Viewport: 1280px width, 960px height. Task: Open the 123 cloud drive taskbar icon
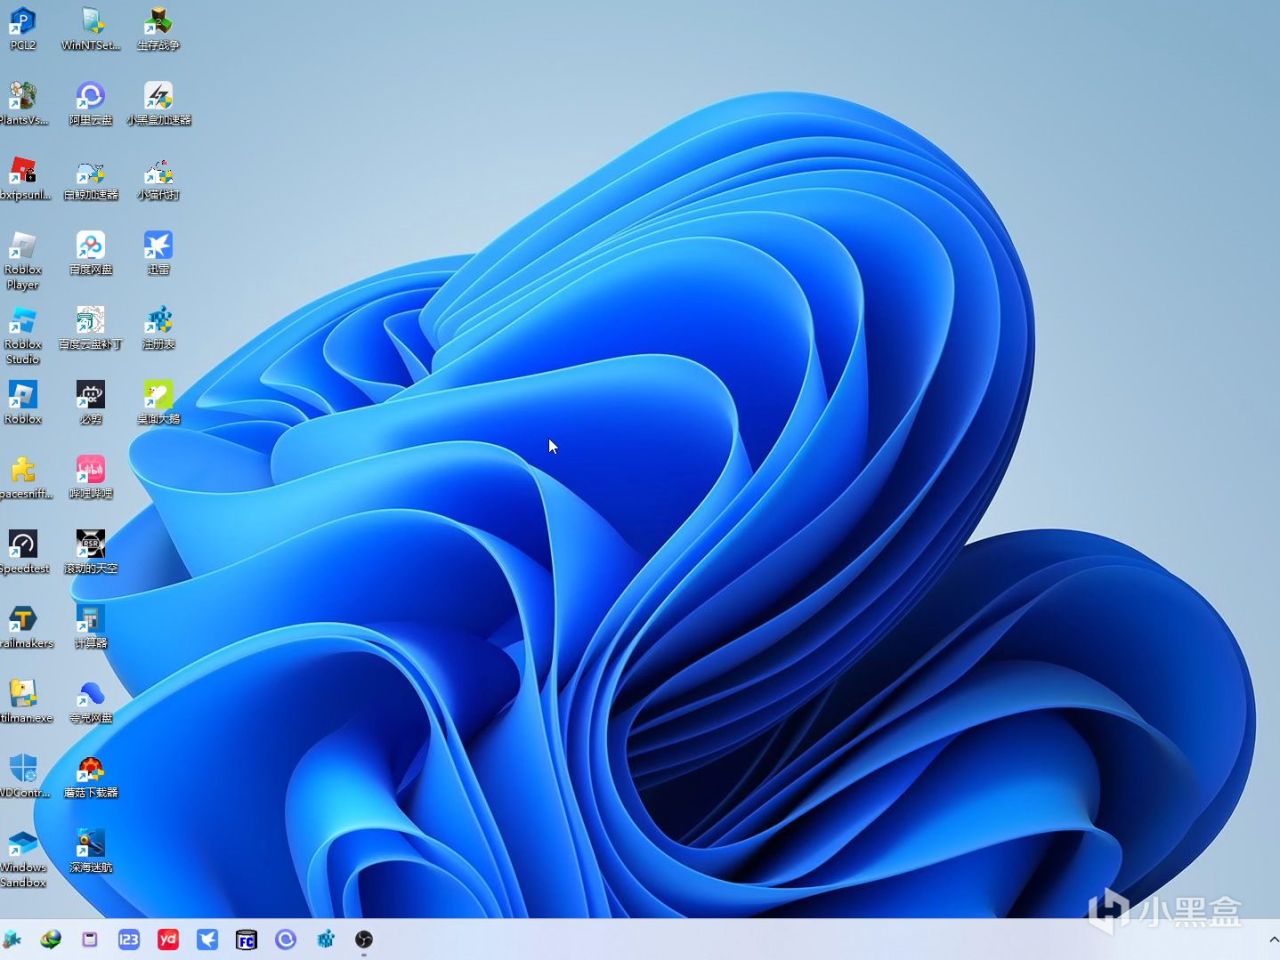pyautogui.click(x=129, y=939)
